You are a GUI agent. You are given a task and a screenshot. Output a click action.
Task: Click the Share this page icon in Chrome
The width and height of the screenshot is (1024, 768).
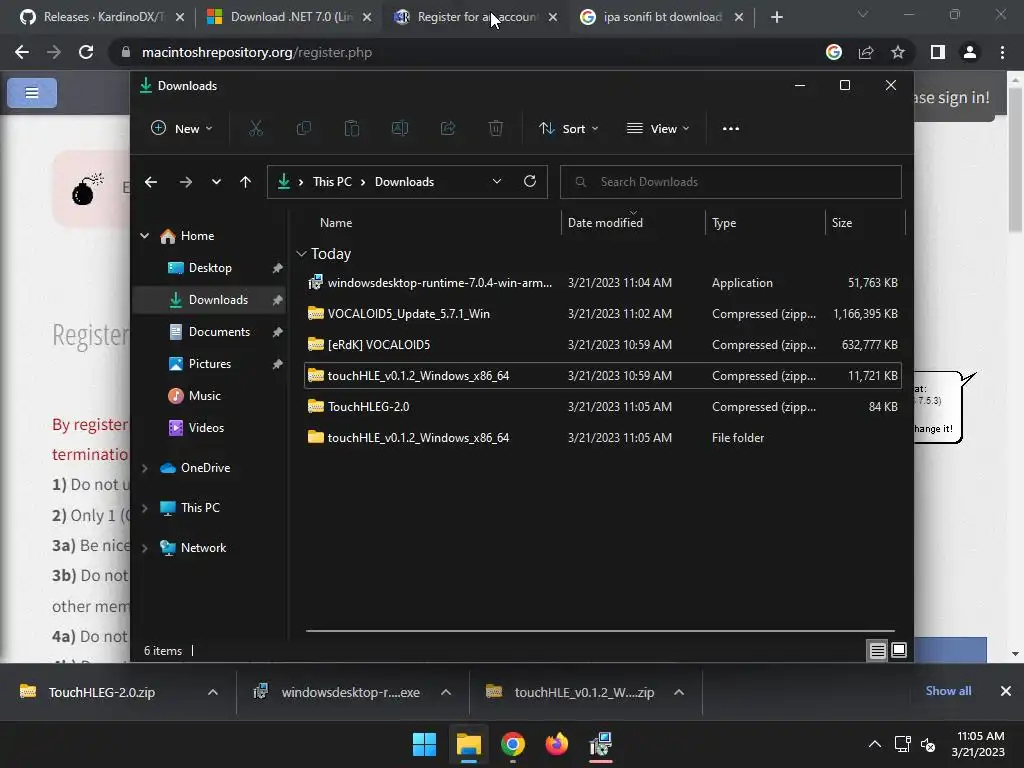point(866,52)
